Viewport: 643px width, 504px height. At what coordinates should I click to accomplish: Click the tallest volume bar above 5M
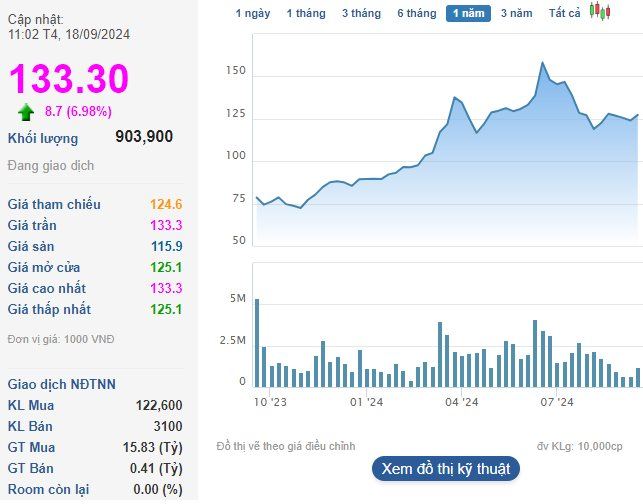pyautogui.click(x=257, y=343)
